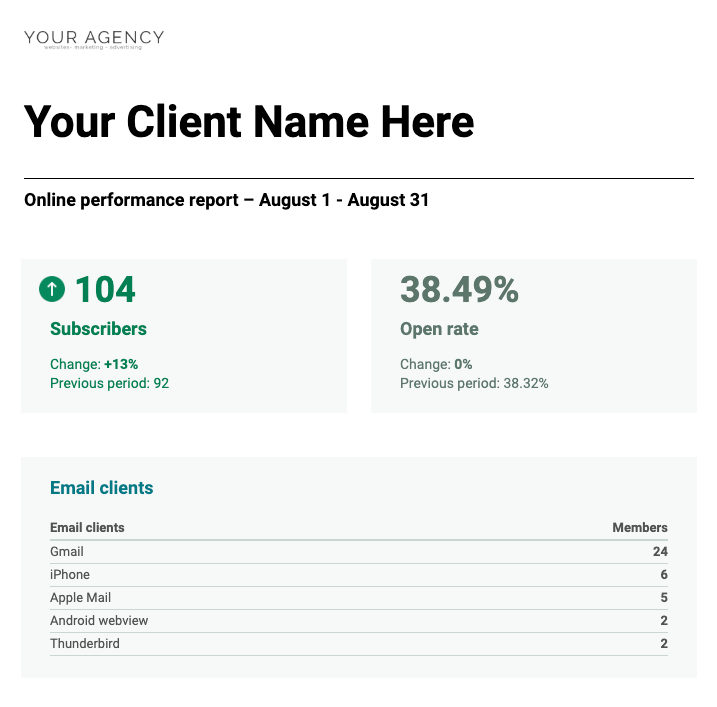Click the Previous period: 92 text
Viewport: 717px width, 707px height.
tap(109, 383)
